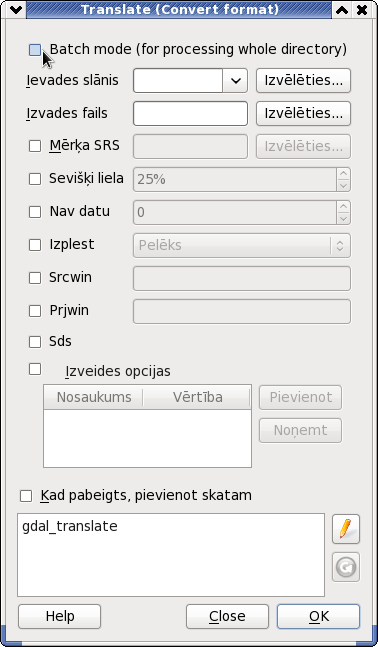378x647 pixels.
Task: Toggle the Mērķa SRS checkbox
Action: point(35,146)
